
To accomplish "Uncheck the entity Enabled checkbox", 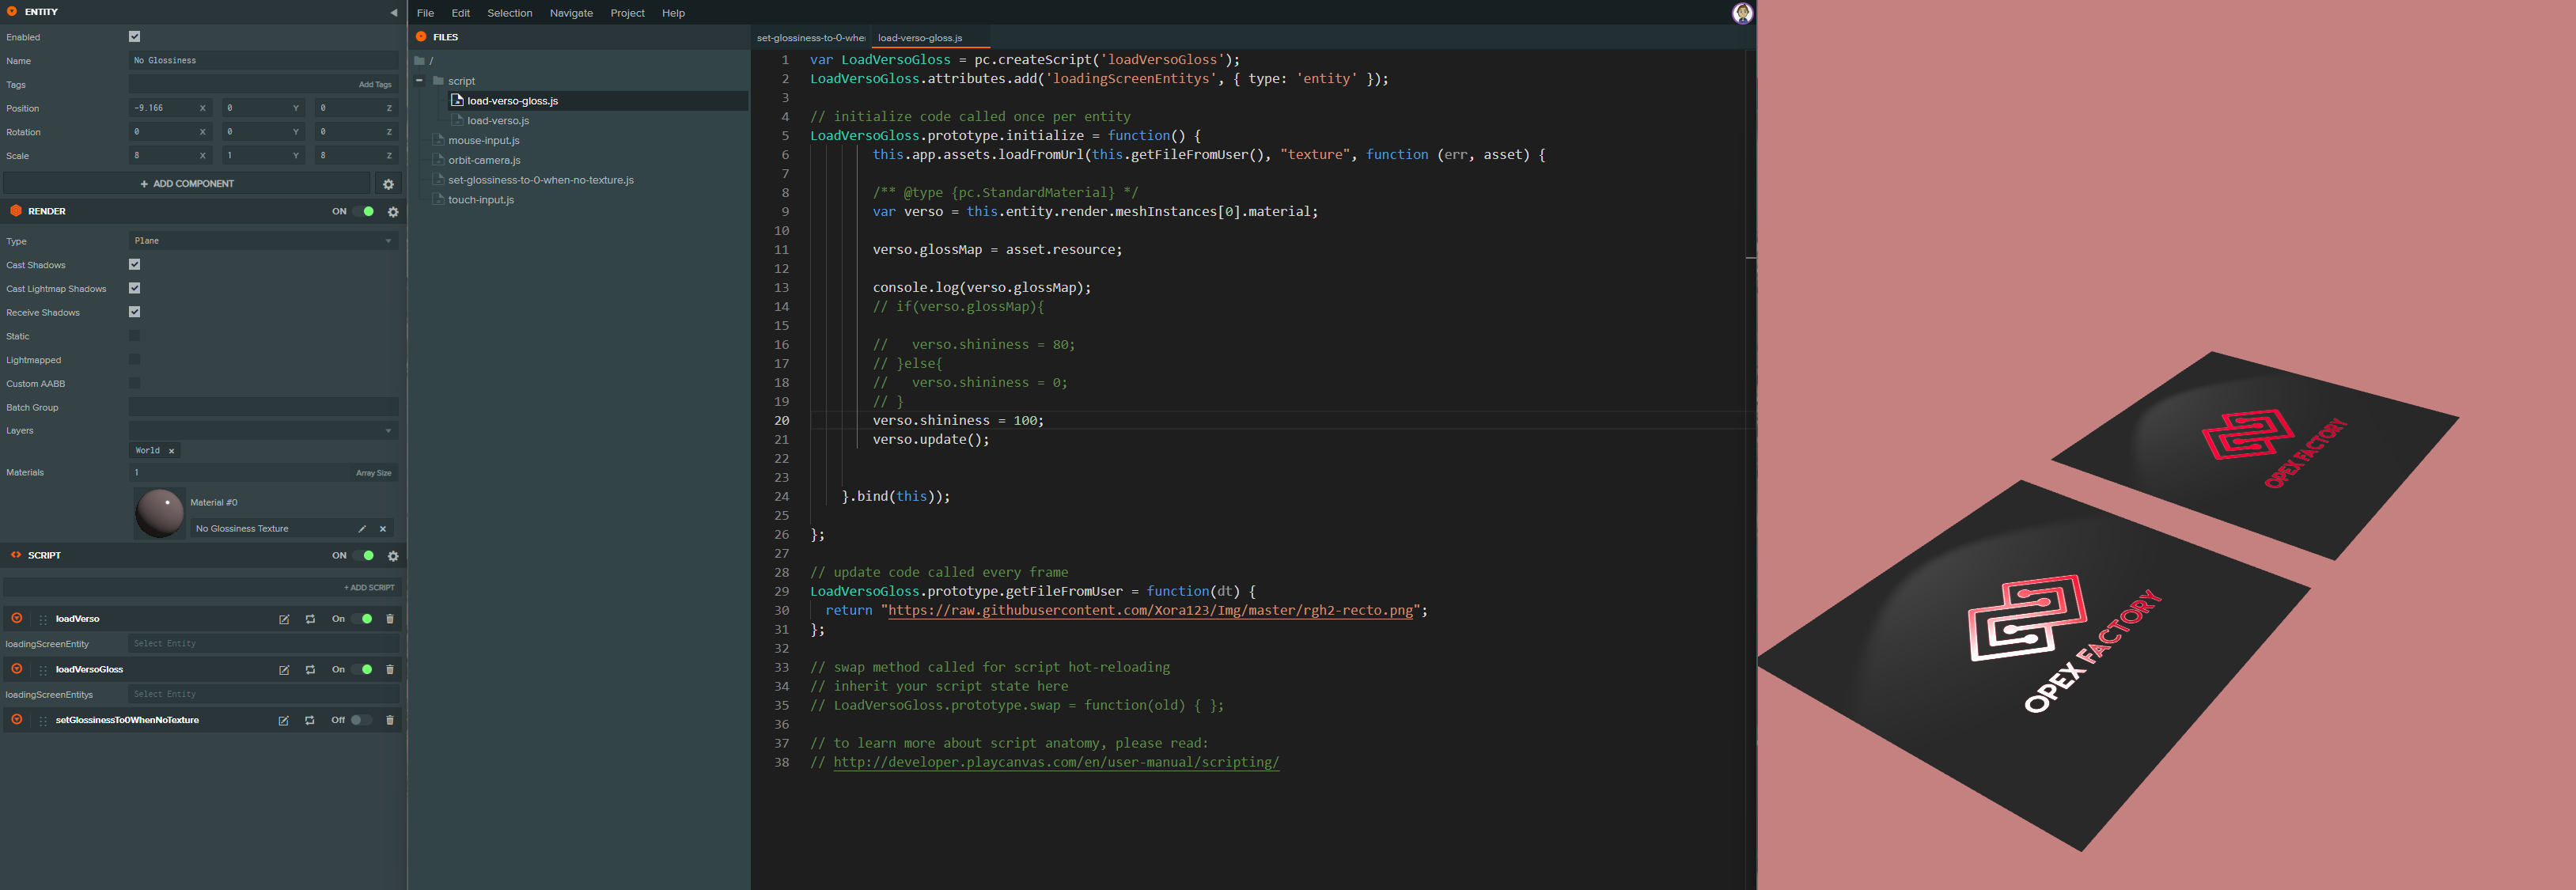I will pos(135,37).
